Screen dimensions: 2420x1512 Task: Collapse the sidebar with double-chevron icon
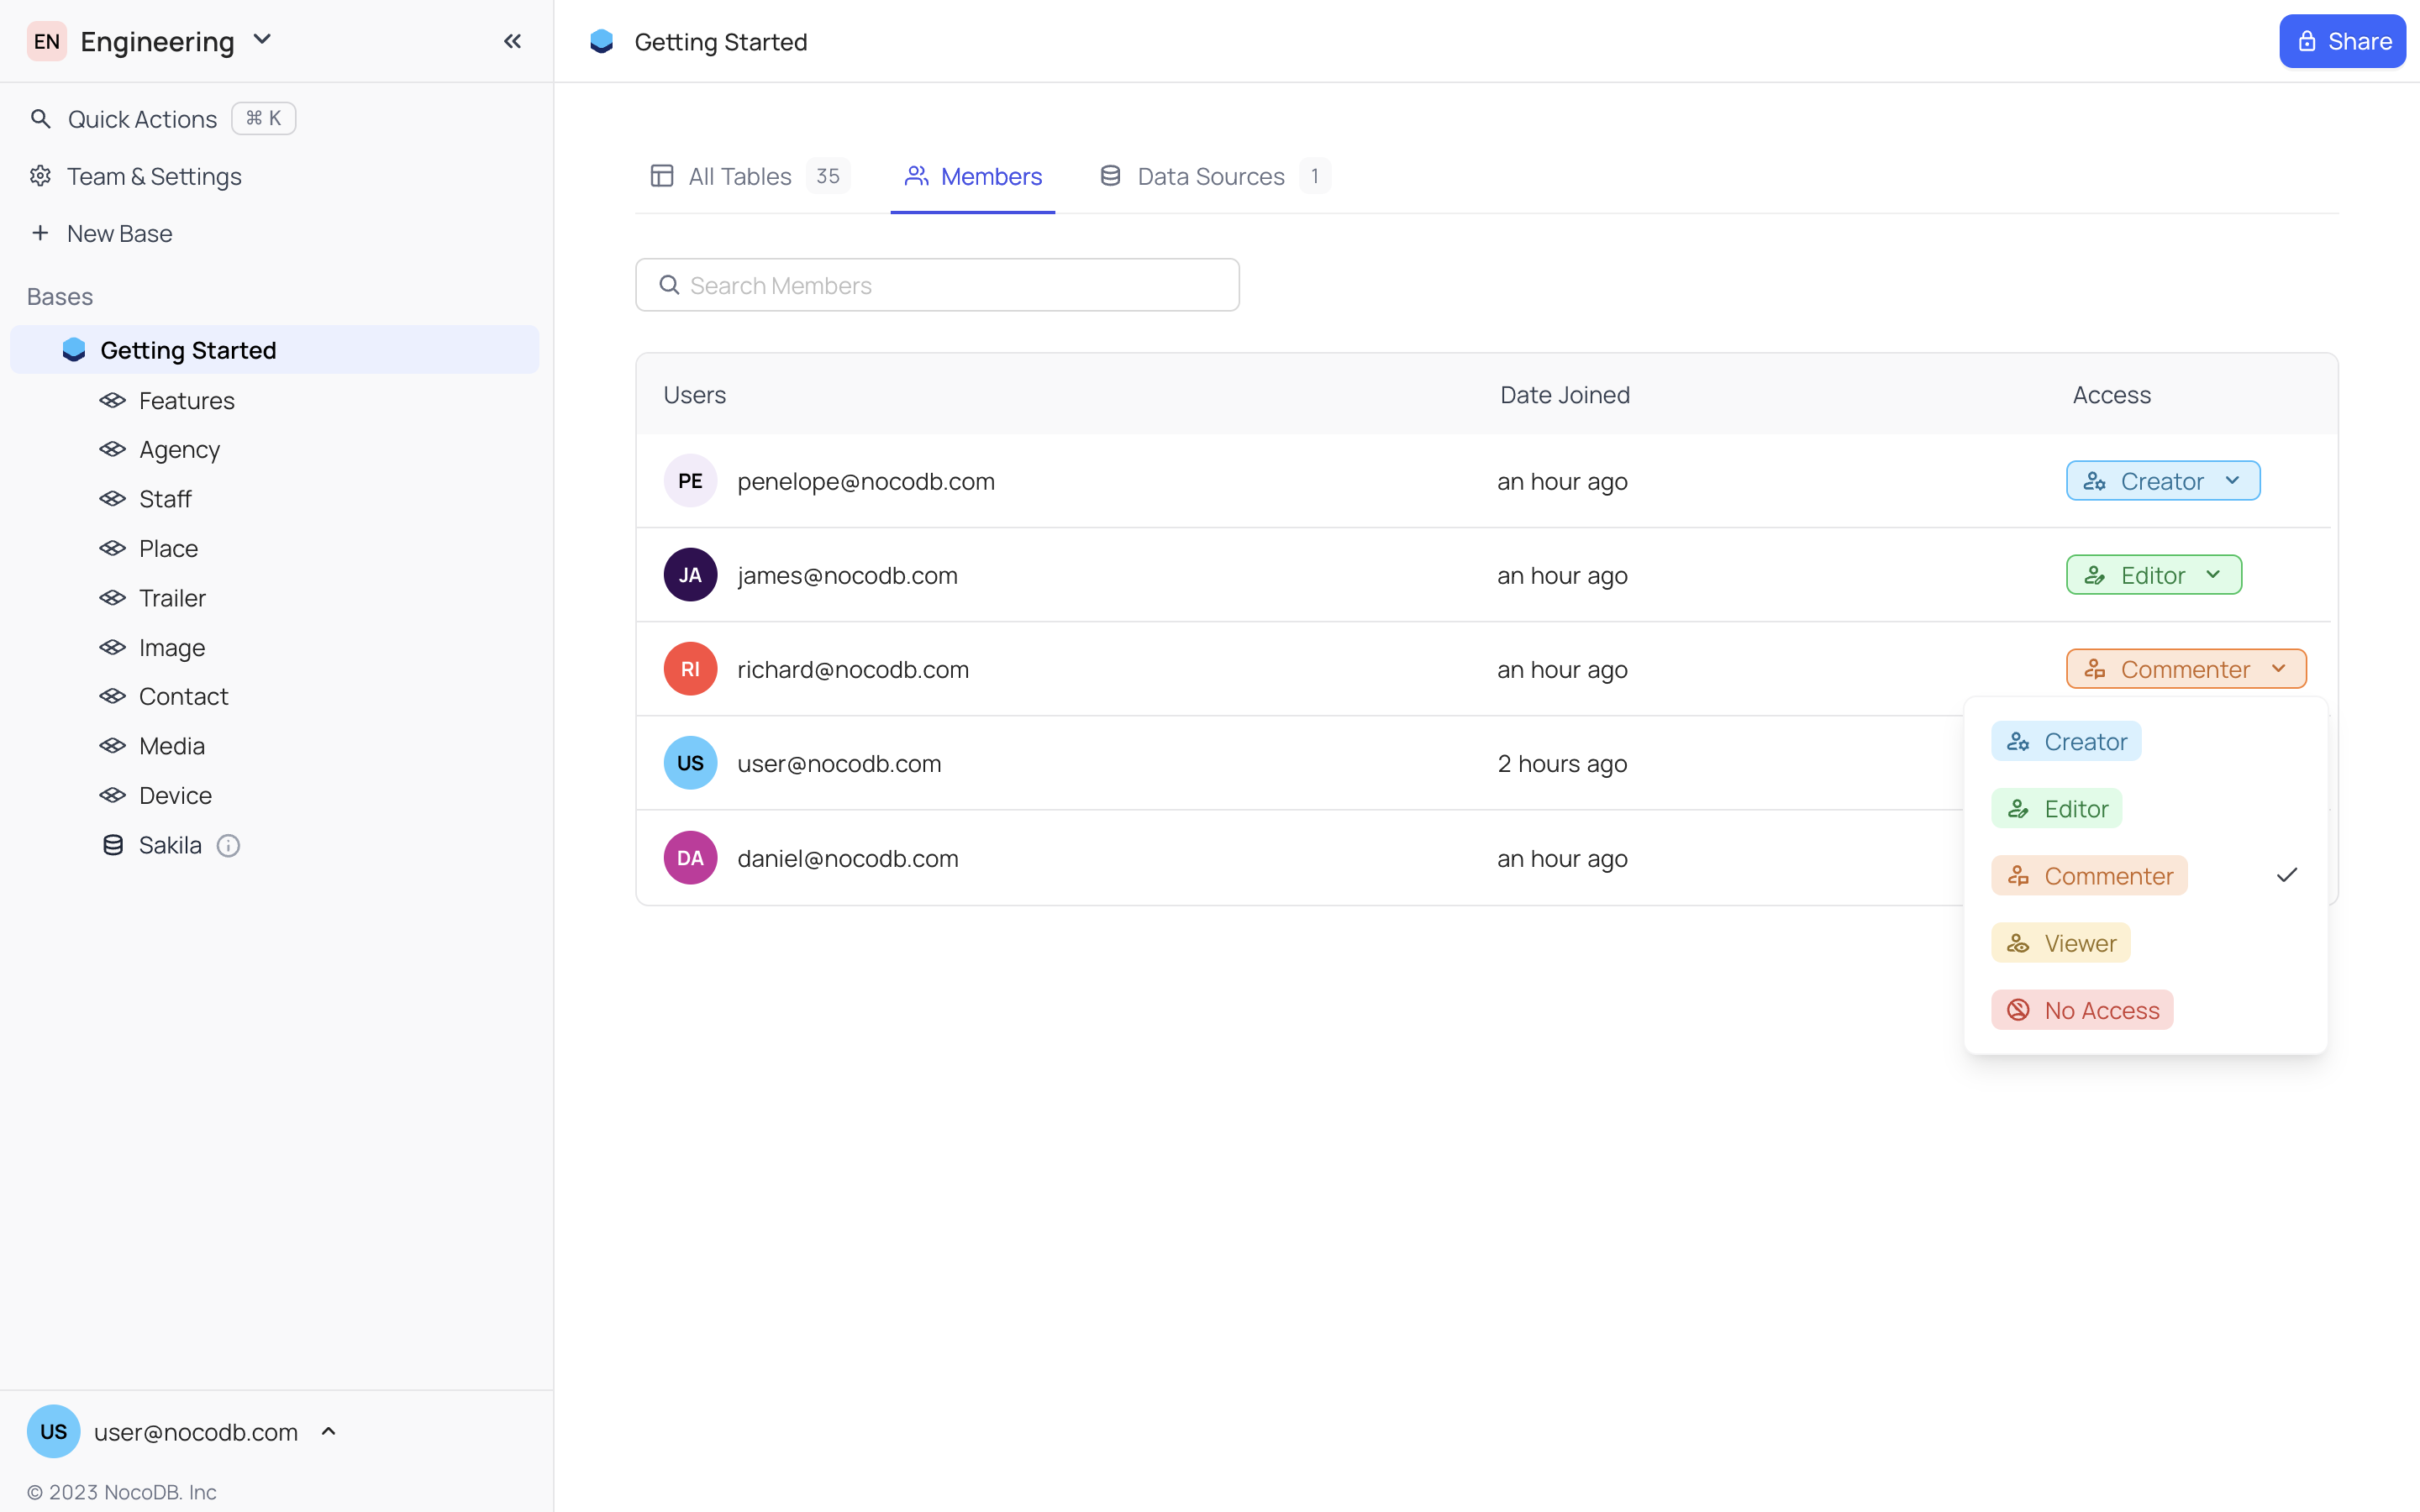(x=512, y=41)
